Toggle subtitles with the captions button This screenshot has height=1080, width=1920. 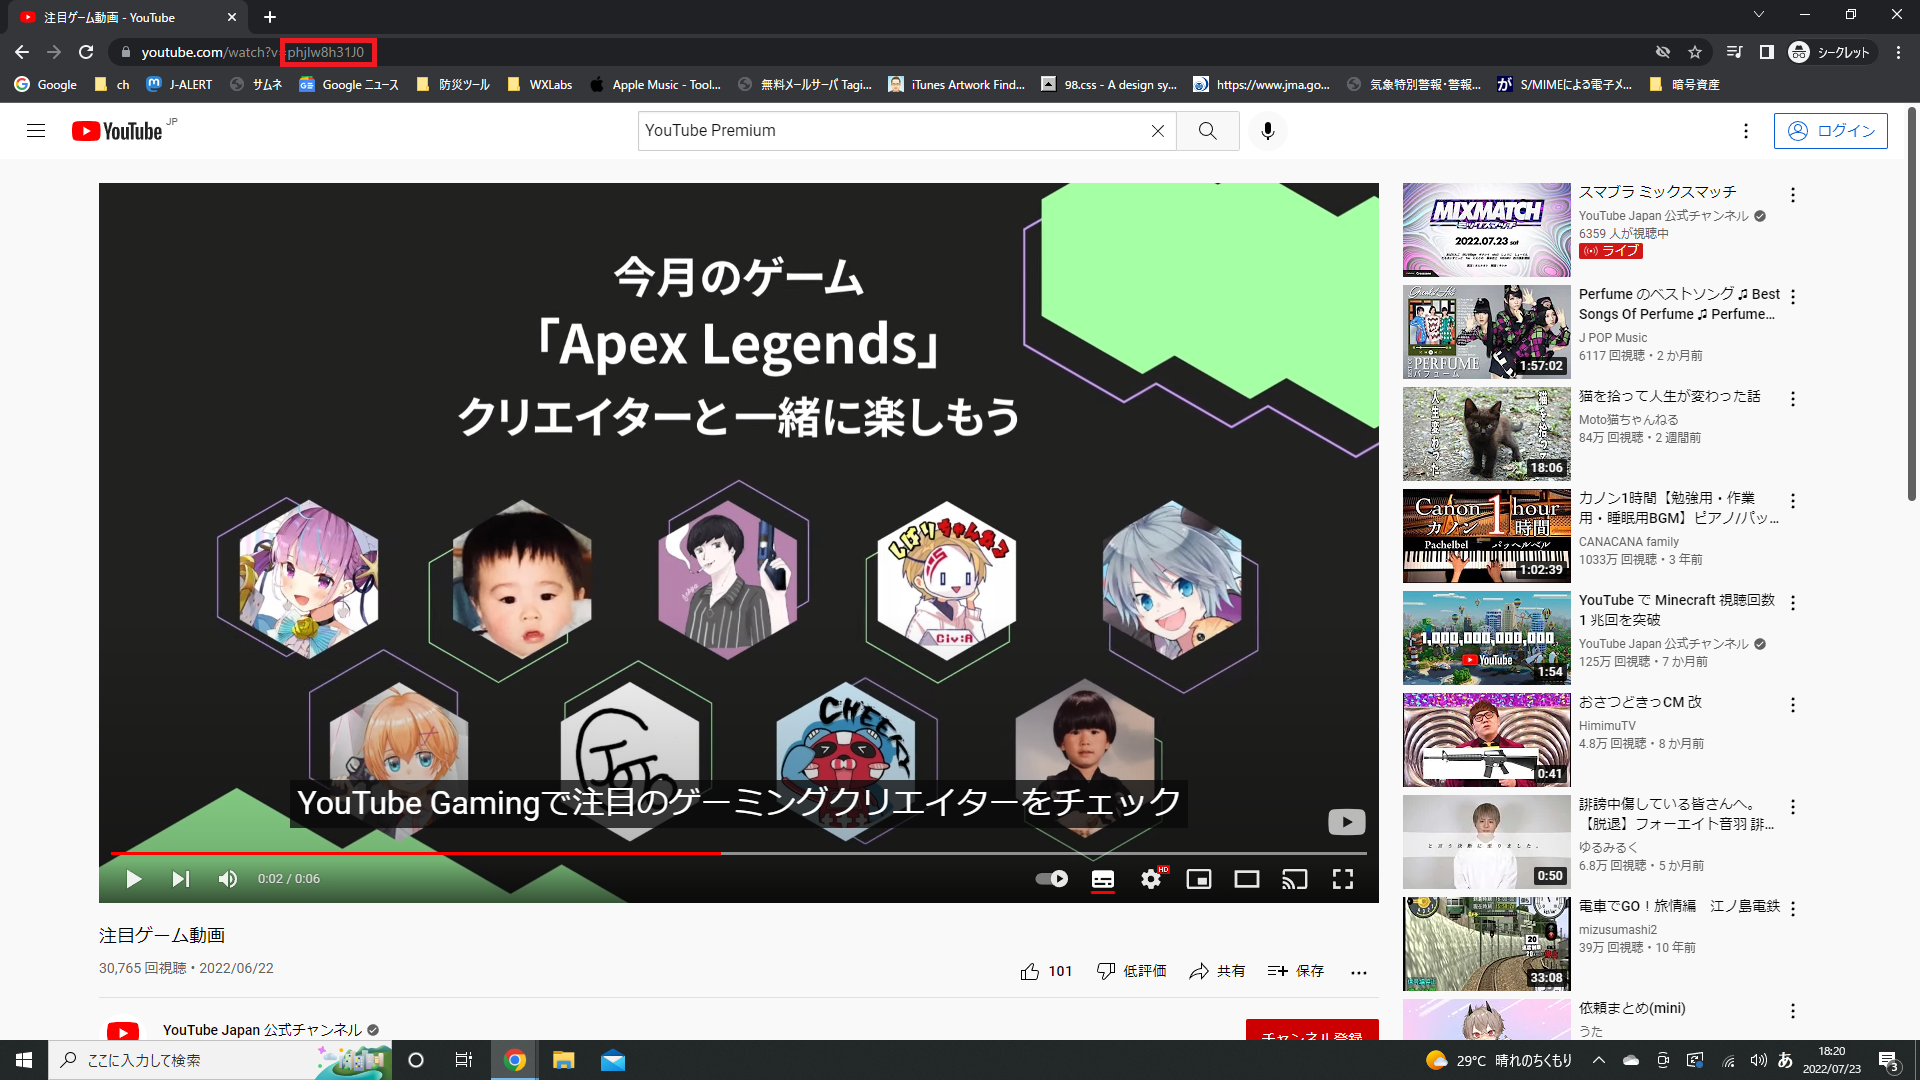pos(1103,879)
